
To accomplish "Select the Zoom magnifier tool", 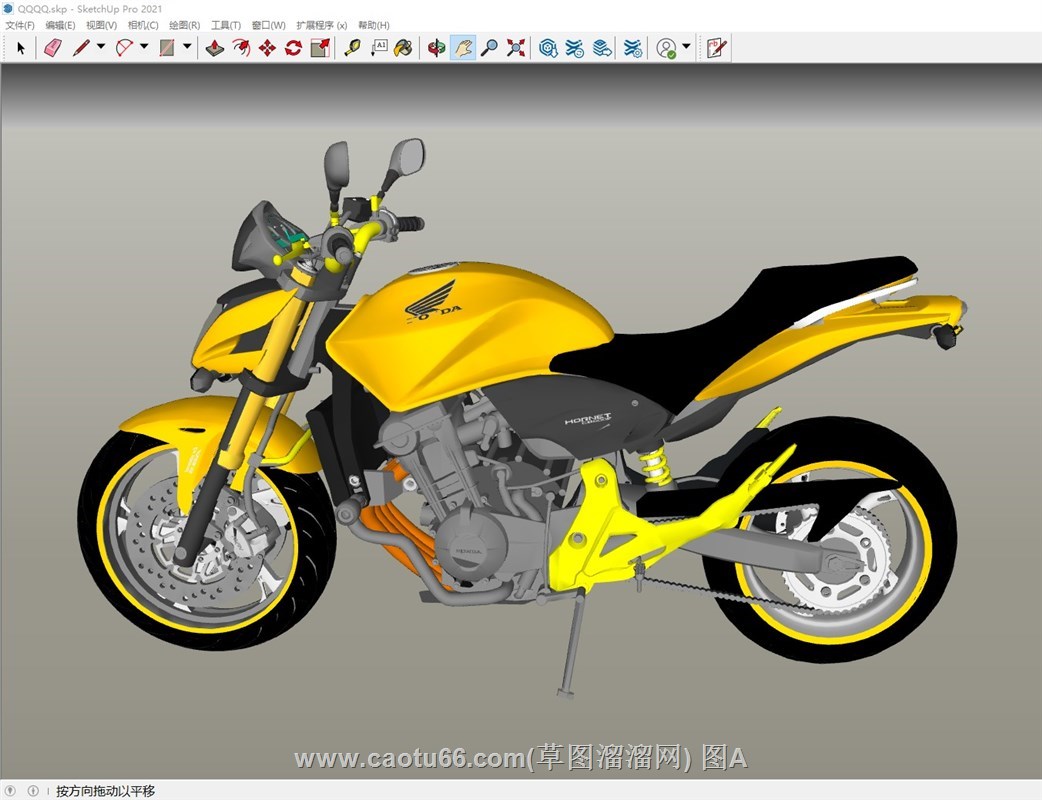I will (x=489, y=47).
